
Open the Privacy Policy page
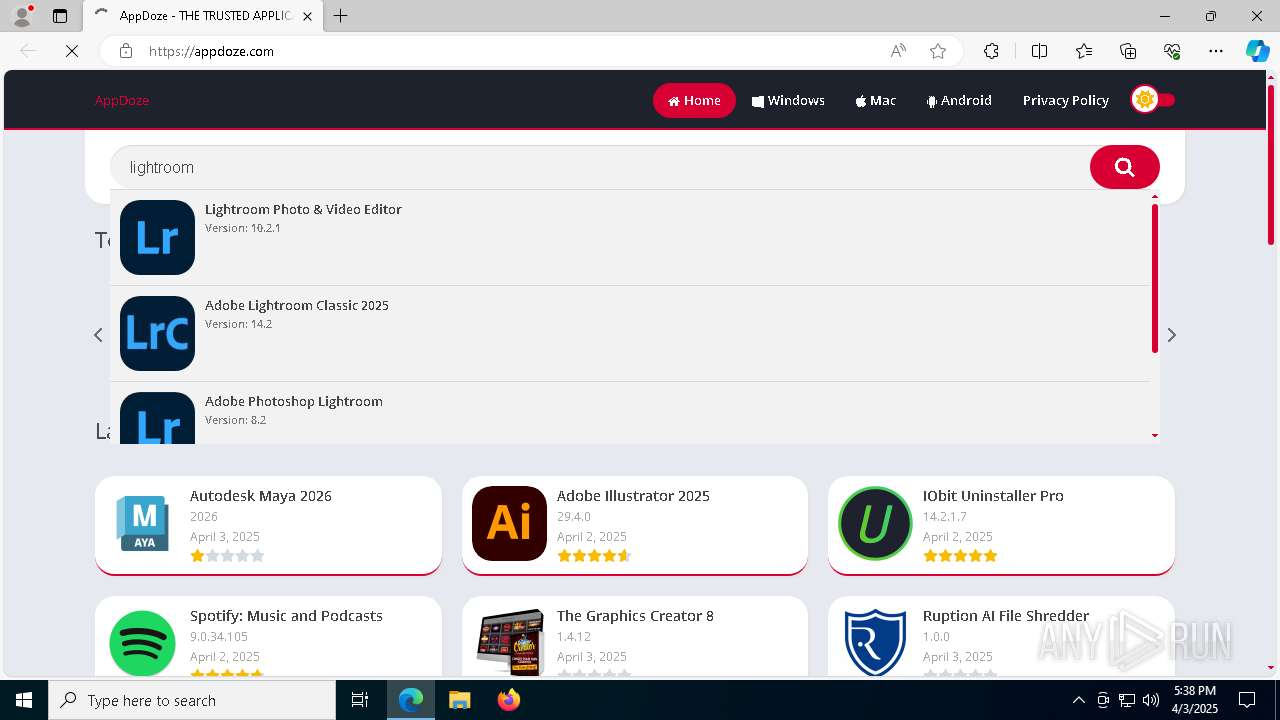pyautogui.click(x=1065, y=100)
